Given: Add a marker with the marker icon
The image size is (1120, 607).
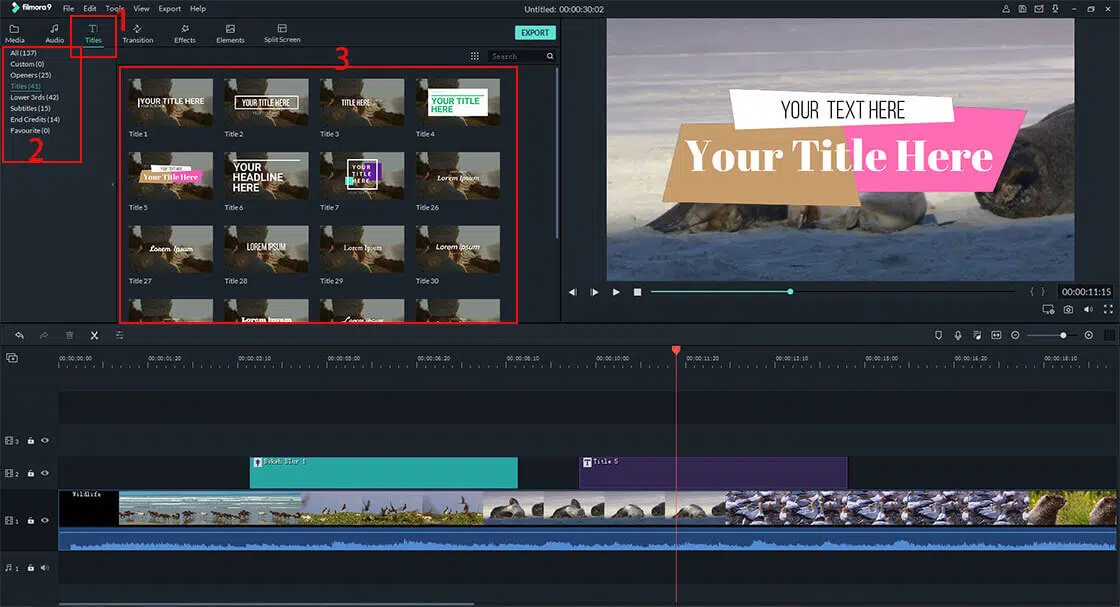Looking at the screenshot, I should click(938, 335).
